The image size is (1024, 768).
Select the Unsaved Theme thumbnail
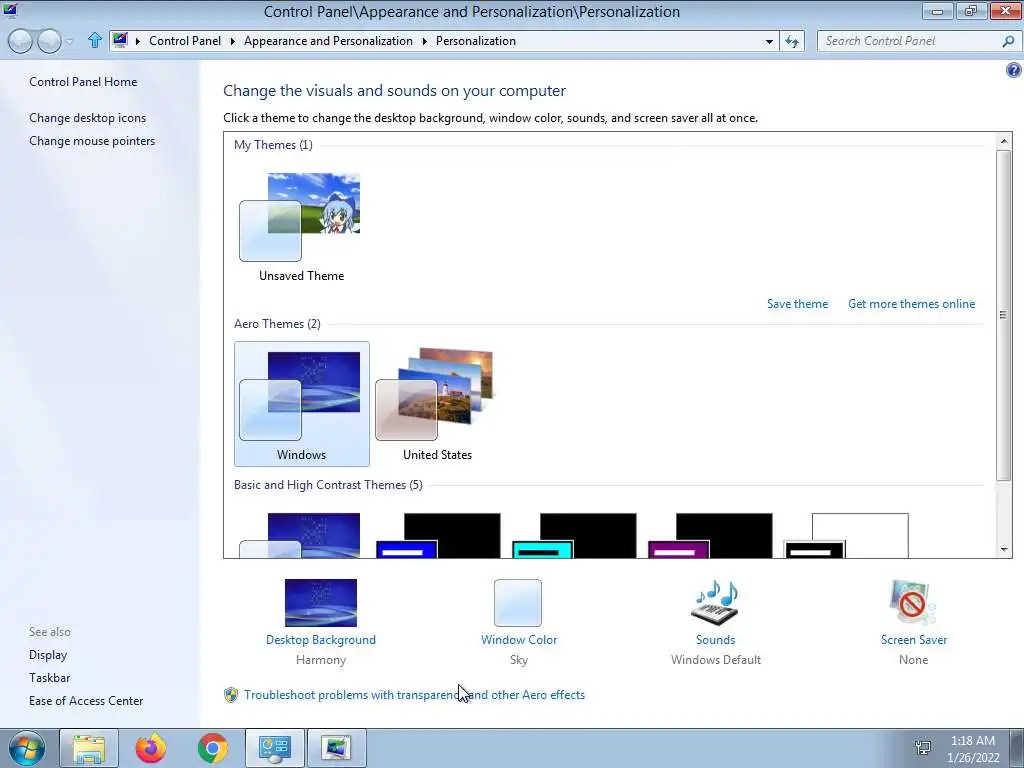(301, 226)
